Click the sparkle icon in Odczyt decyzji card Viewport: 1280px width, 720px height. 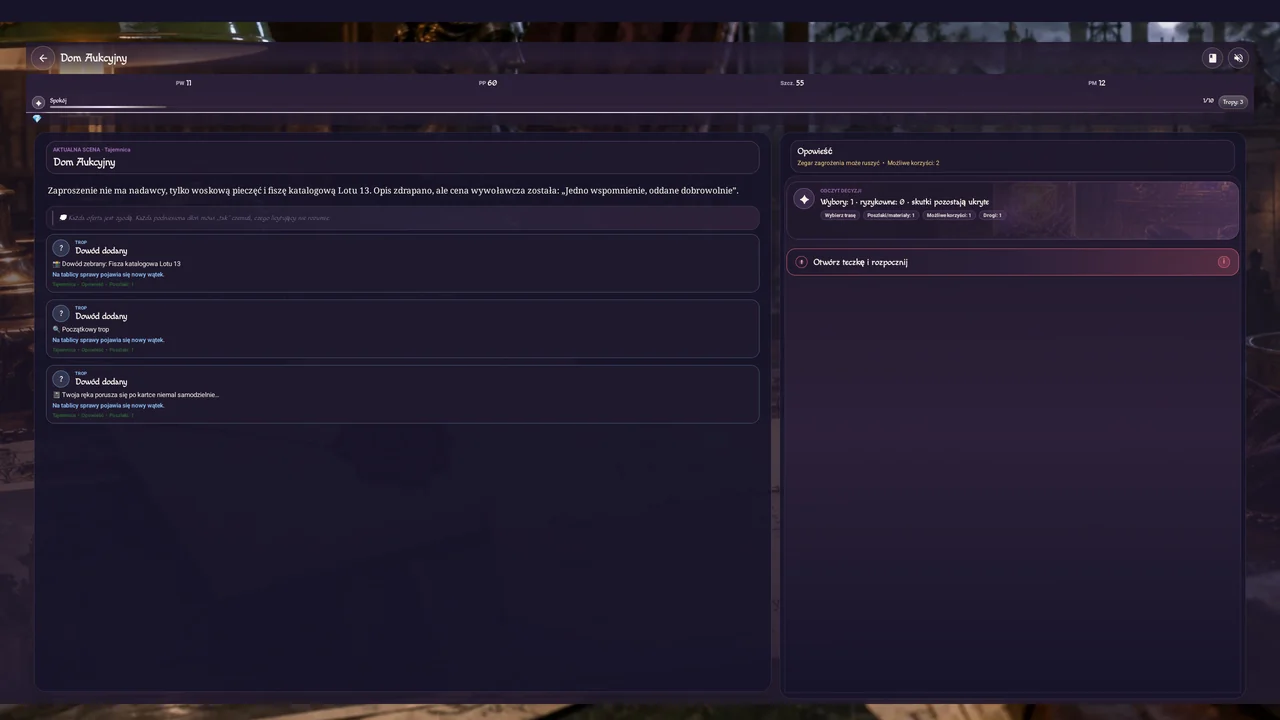804,199
